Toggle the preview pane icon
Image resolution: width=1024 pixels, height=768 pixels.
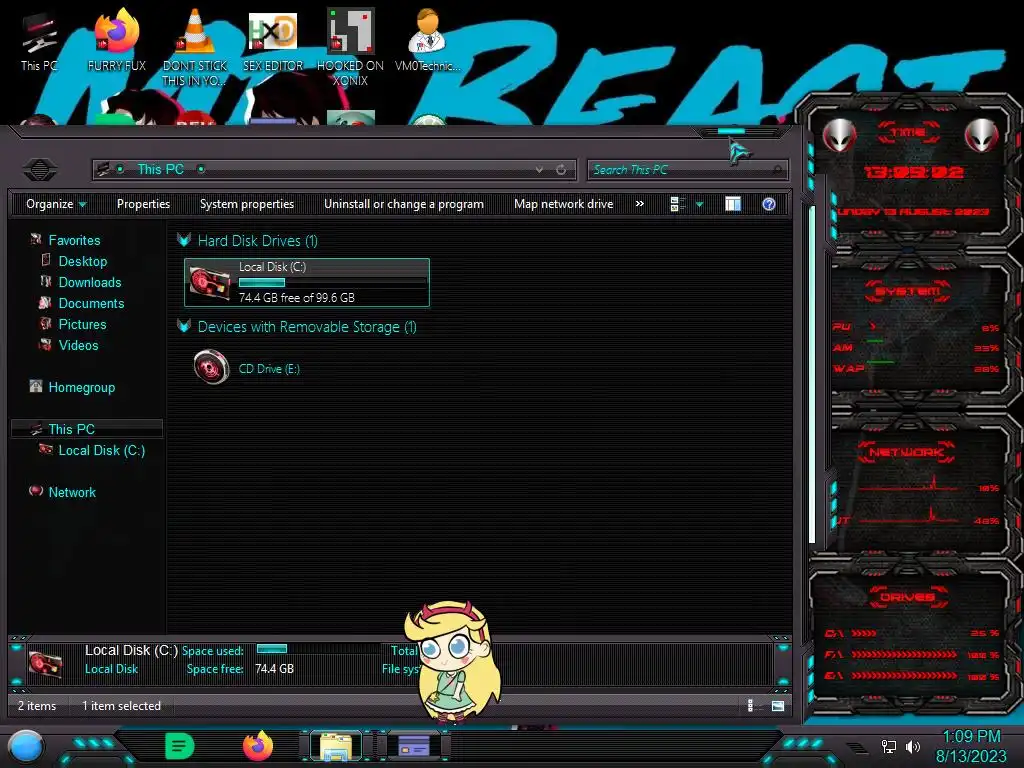pyautogui.click(x=733, y=204)
